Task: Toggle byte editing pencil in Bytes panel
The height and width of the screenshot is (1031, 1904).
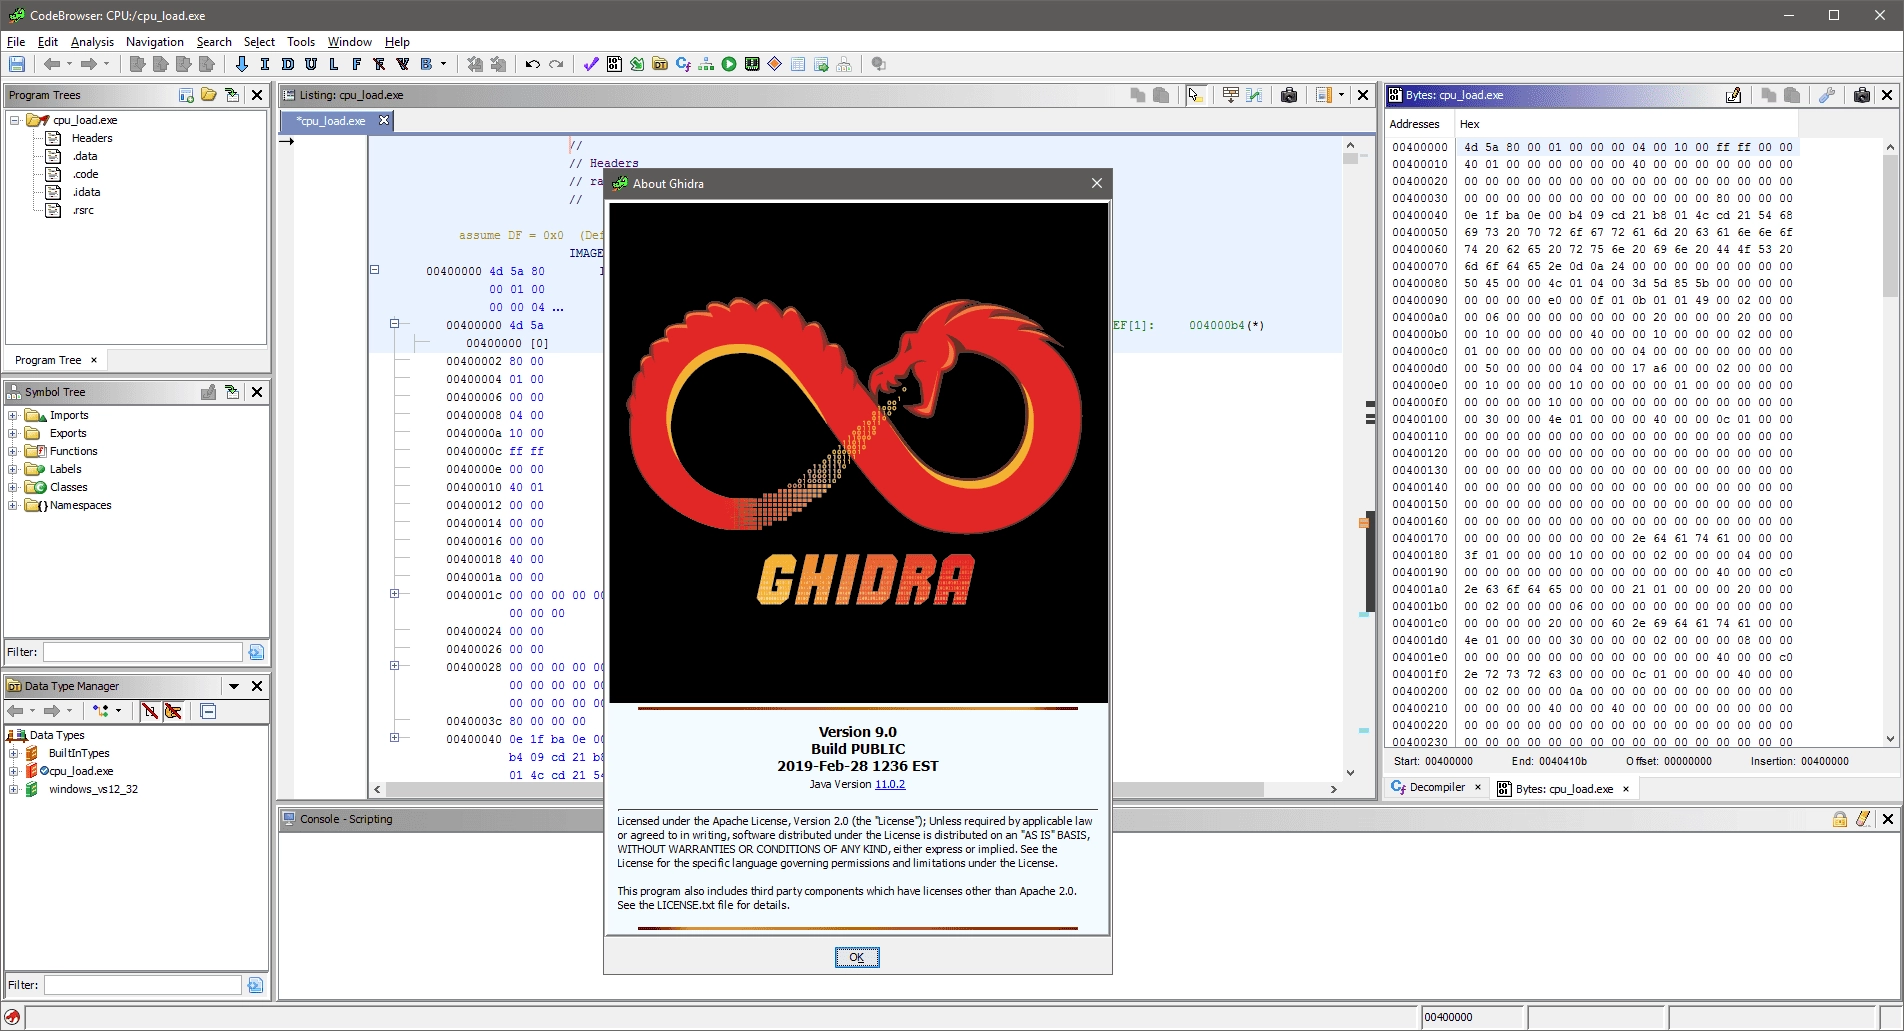Action: click(1733, 95)
